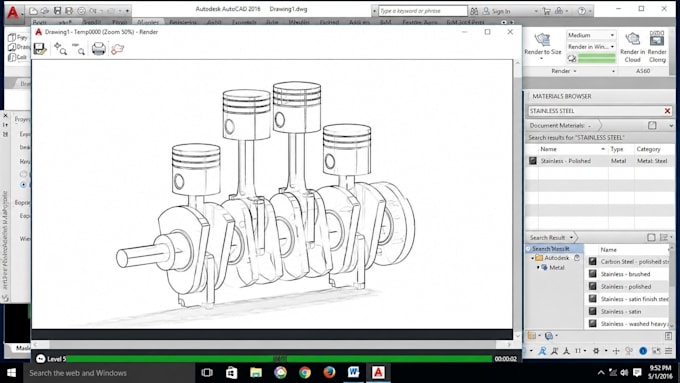Open the Search Result breadcrumb dropdown
This screenshot has width=680, height=383.
[x=572, y=238]
